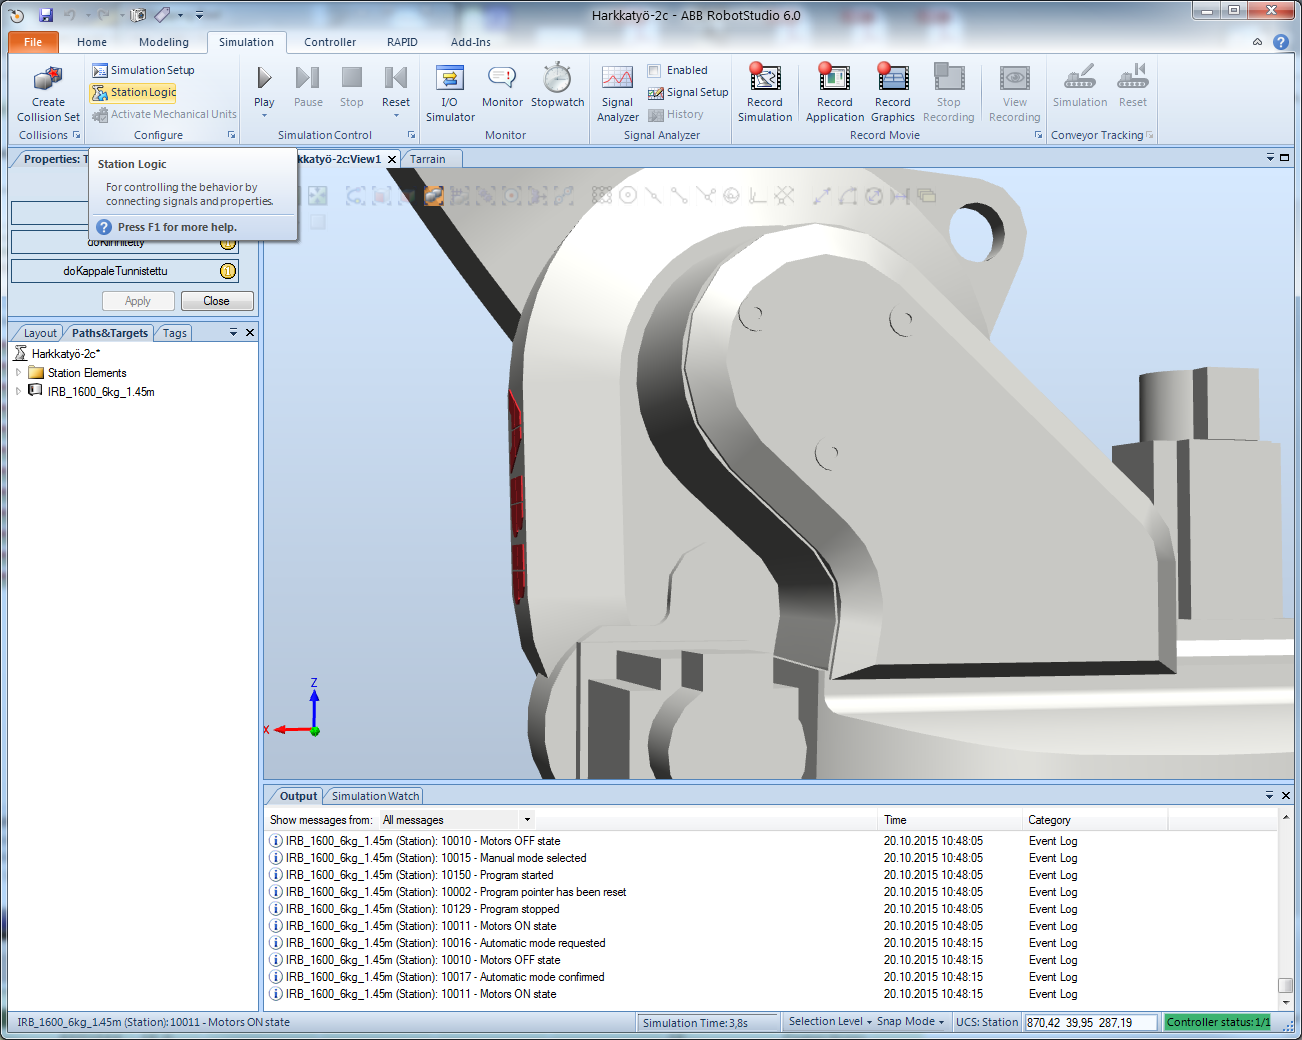Open the Play button dropdown arrow

click(x=264, y=115)
